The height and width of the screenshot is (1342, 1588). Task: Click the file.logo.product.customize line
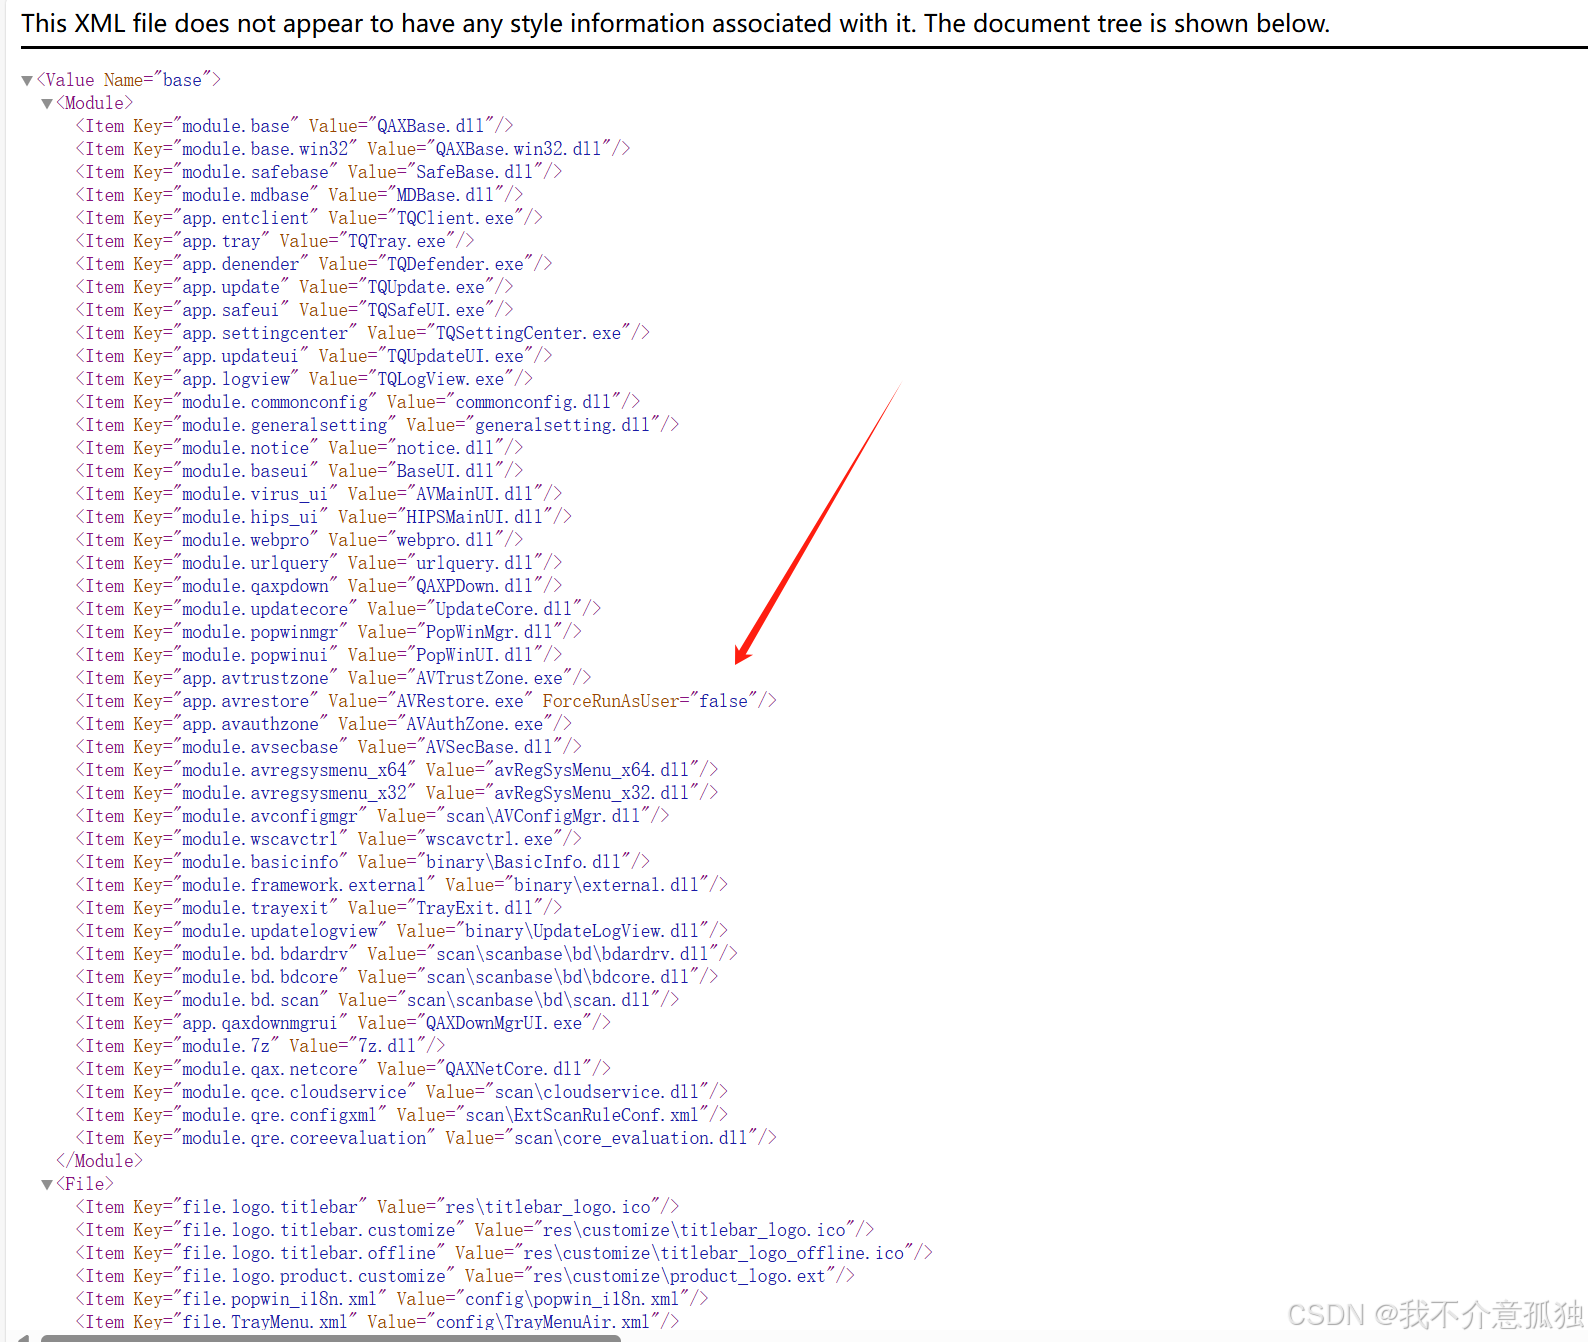(x=465, y=1276)
